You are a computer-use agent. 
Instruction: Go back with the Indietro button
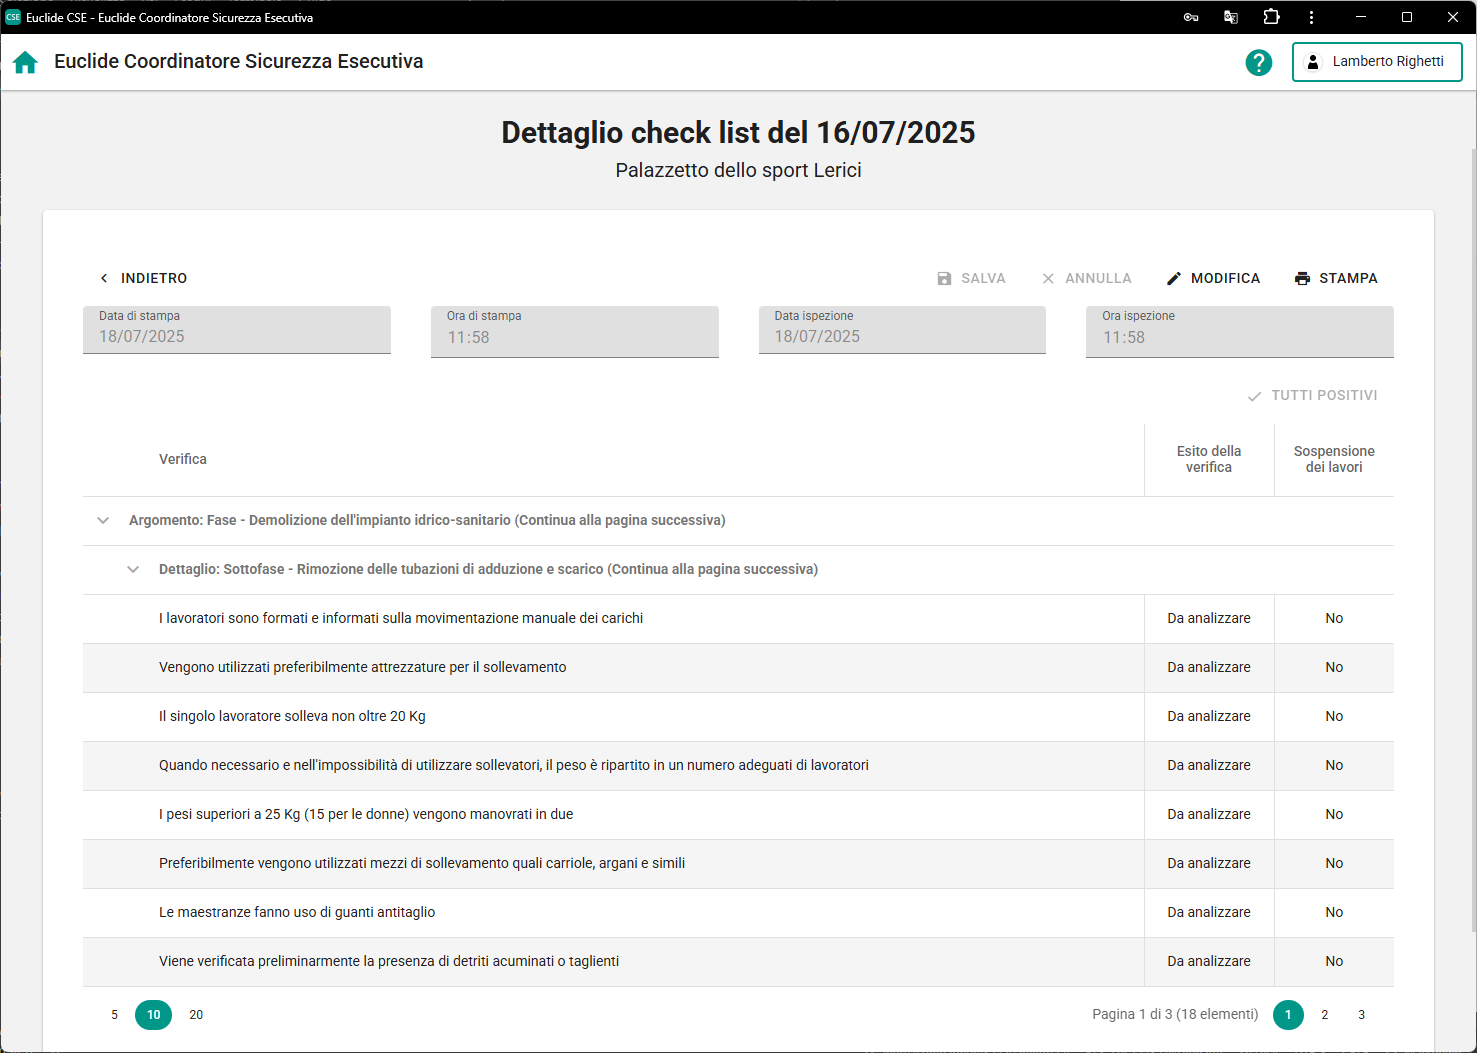coord(143,279)
